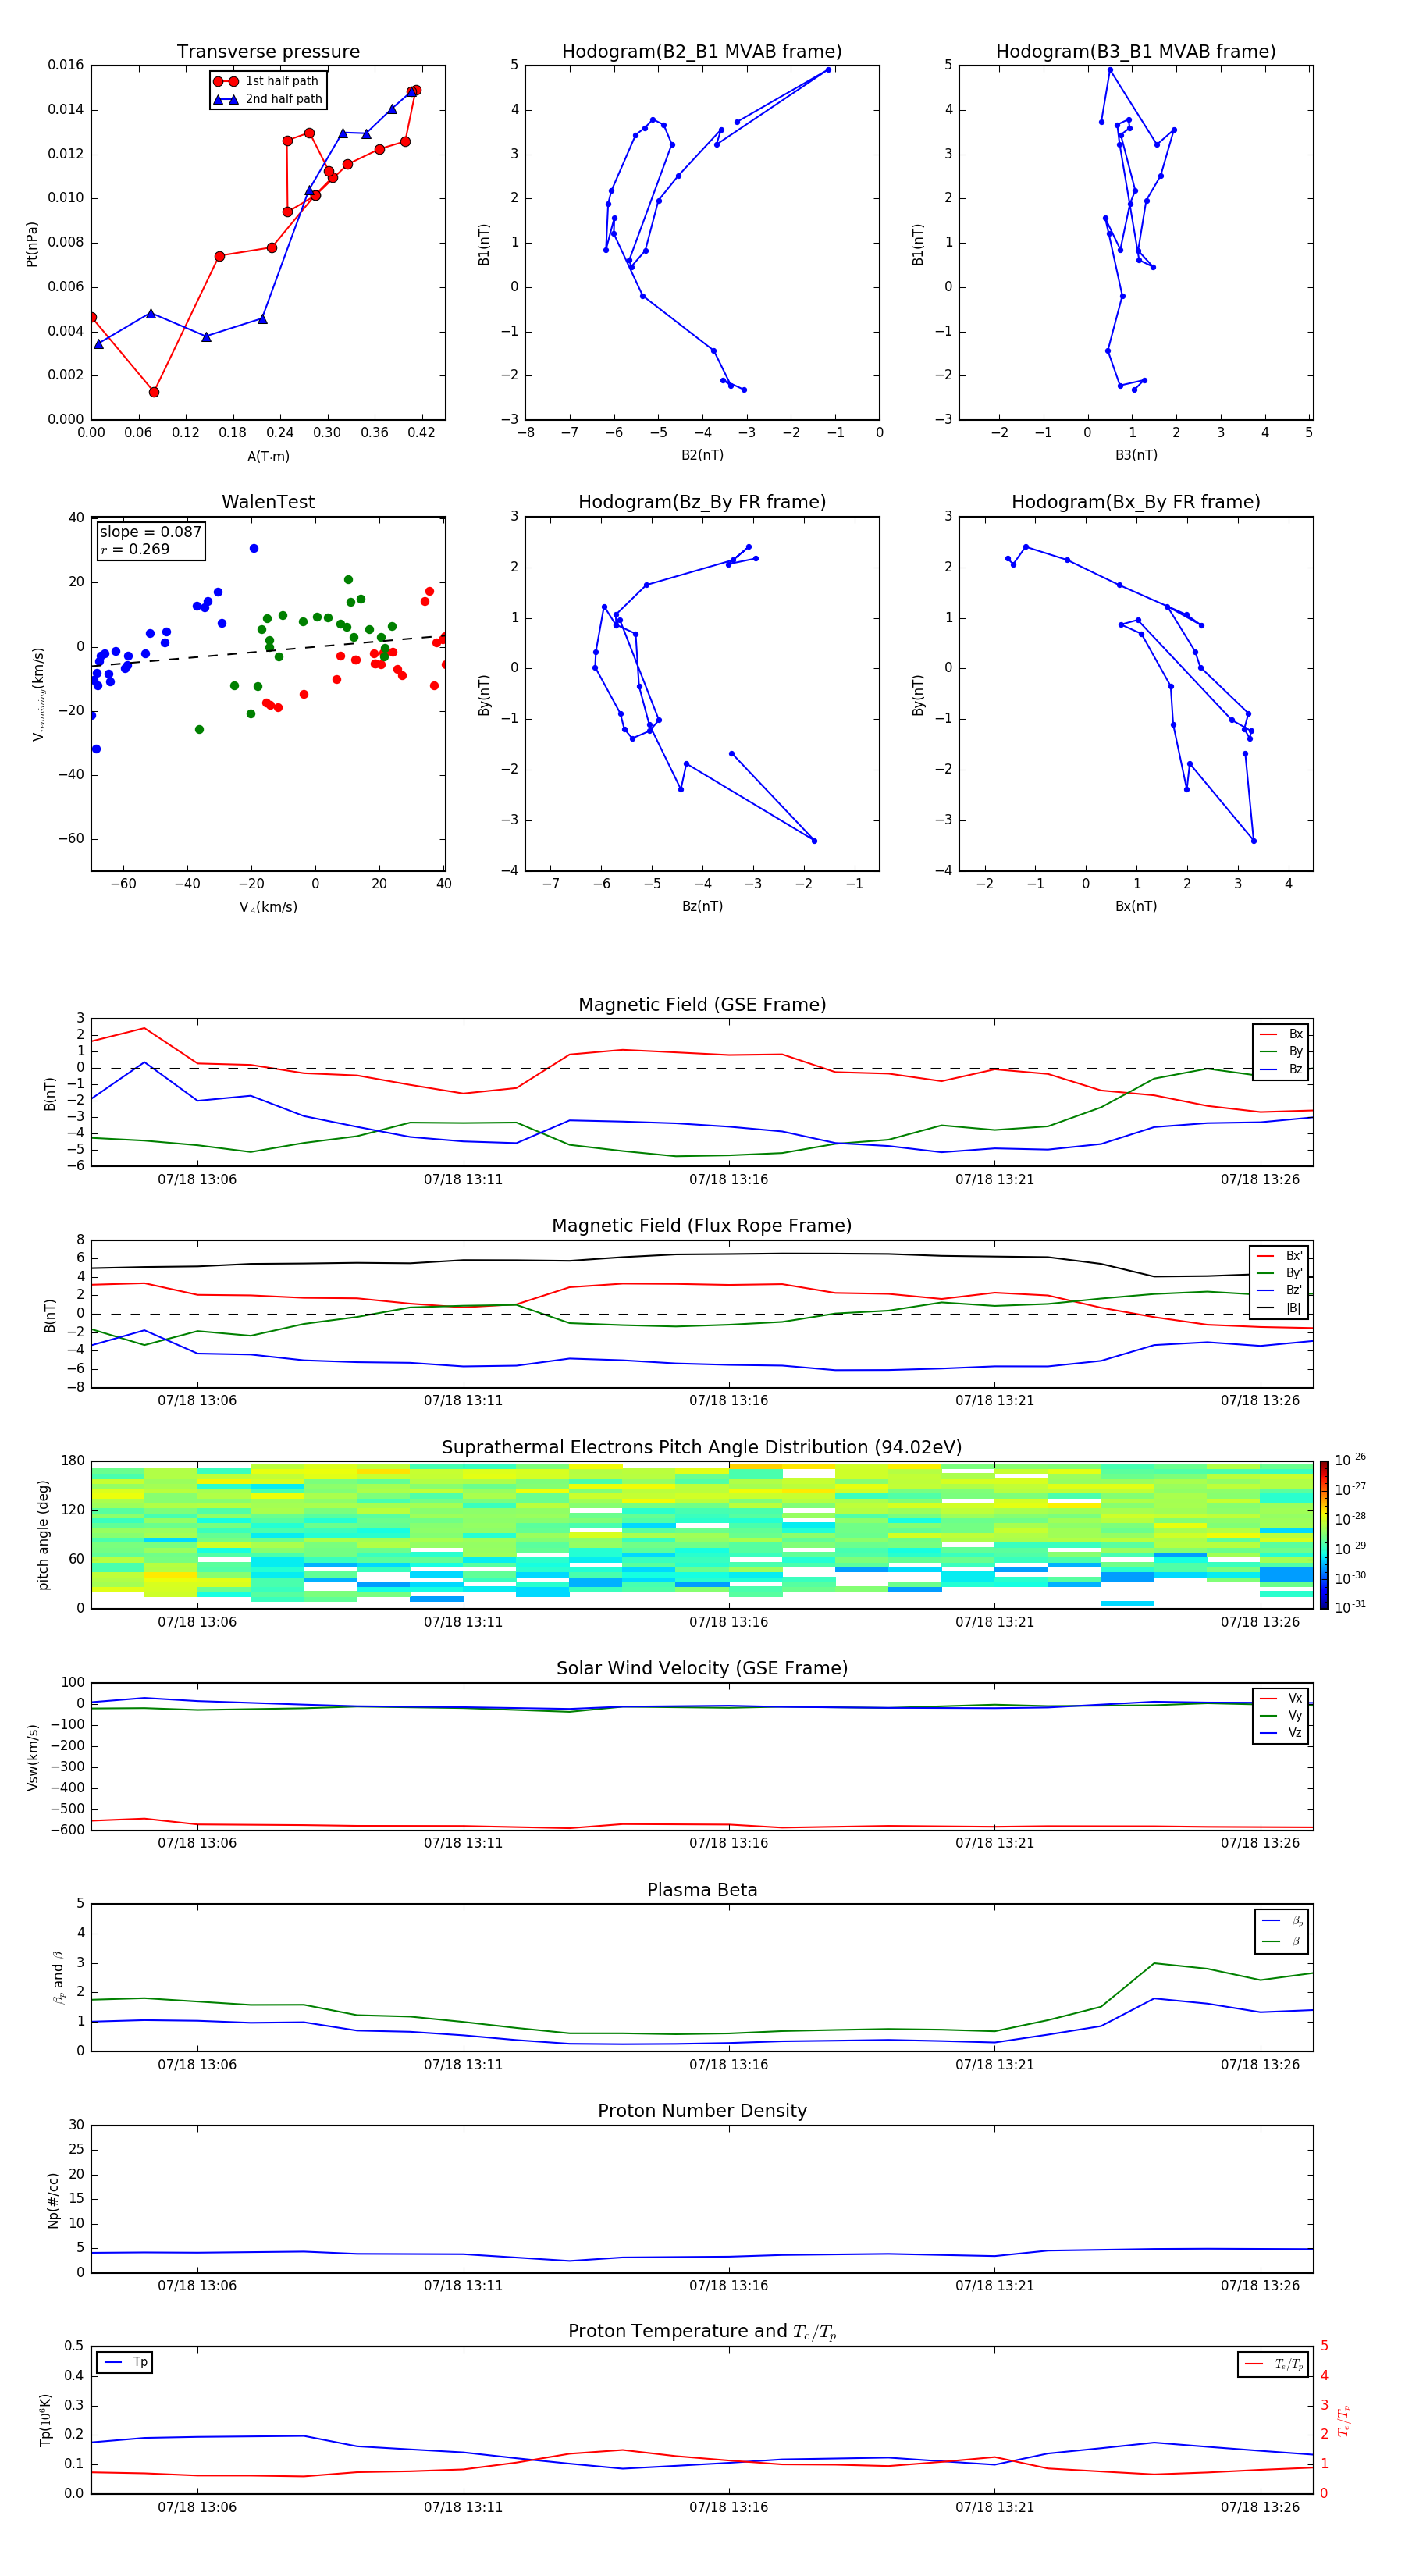
Task: Click the 'Magnetic Field (GSE Frame)' title
Action: coord(702,1005)
